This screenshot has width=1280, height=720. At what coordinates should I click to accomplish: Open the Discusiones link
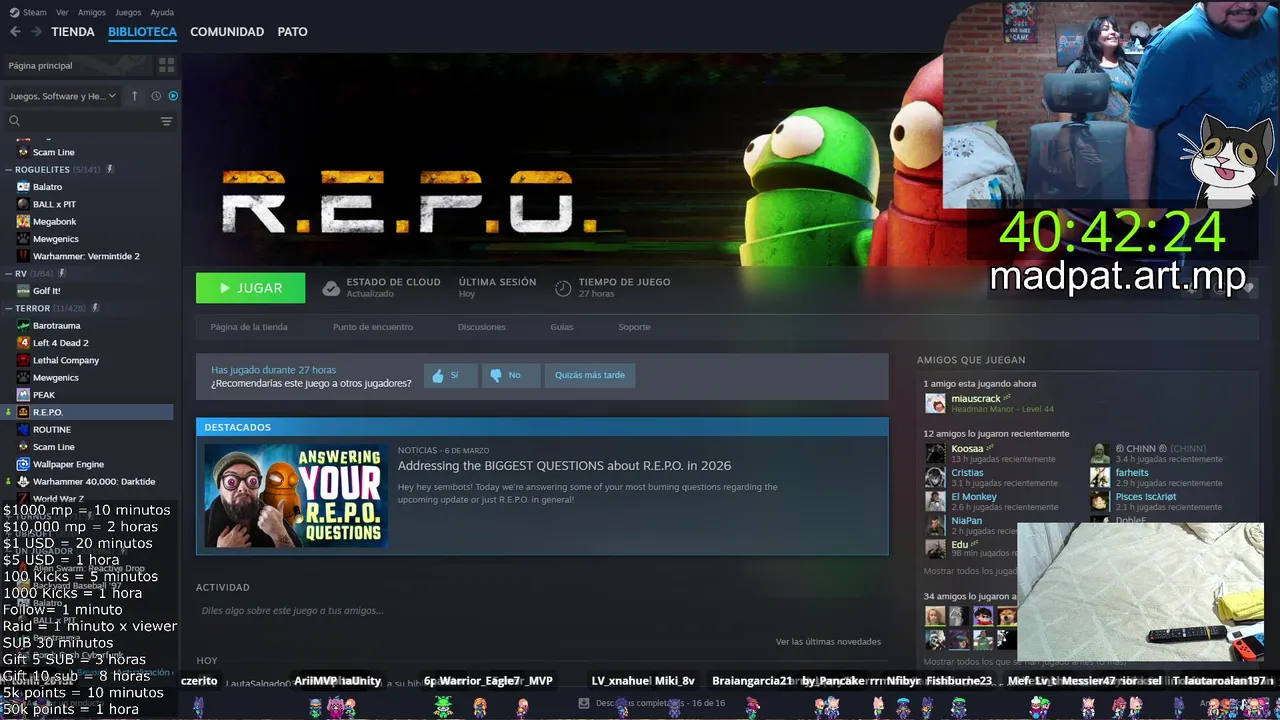point(482,327)
